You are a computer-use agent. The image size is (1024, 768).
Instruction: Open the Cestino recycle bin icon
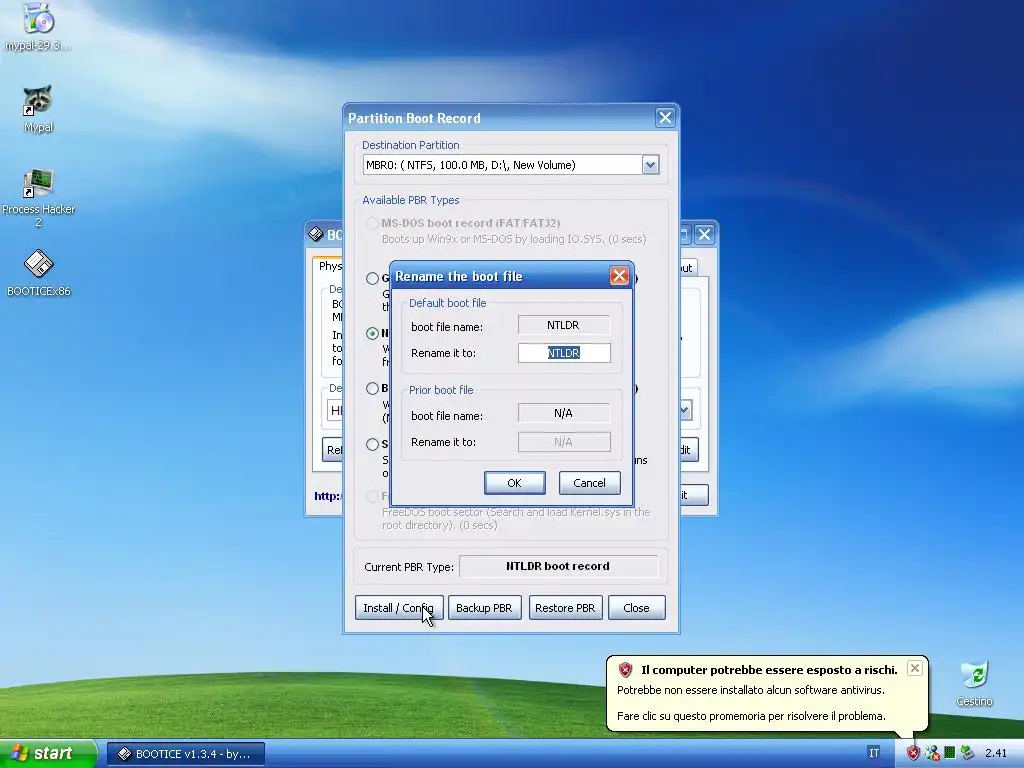[x=974, y=683]
